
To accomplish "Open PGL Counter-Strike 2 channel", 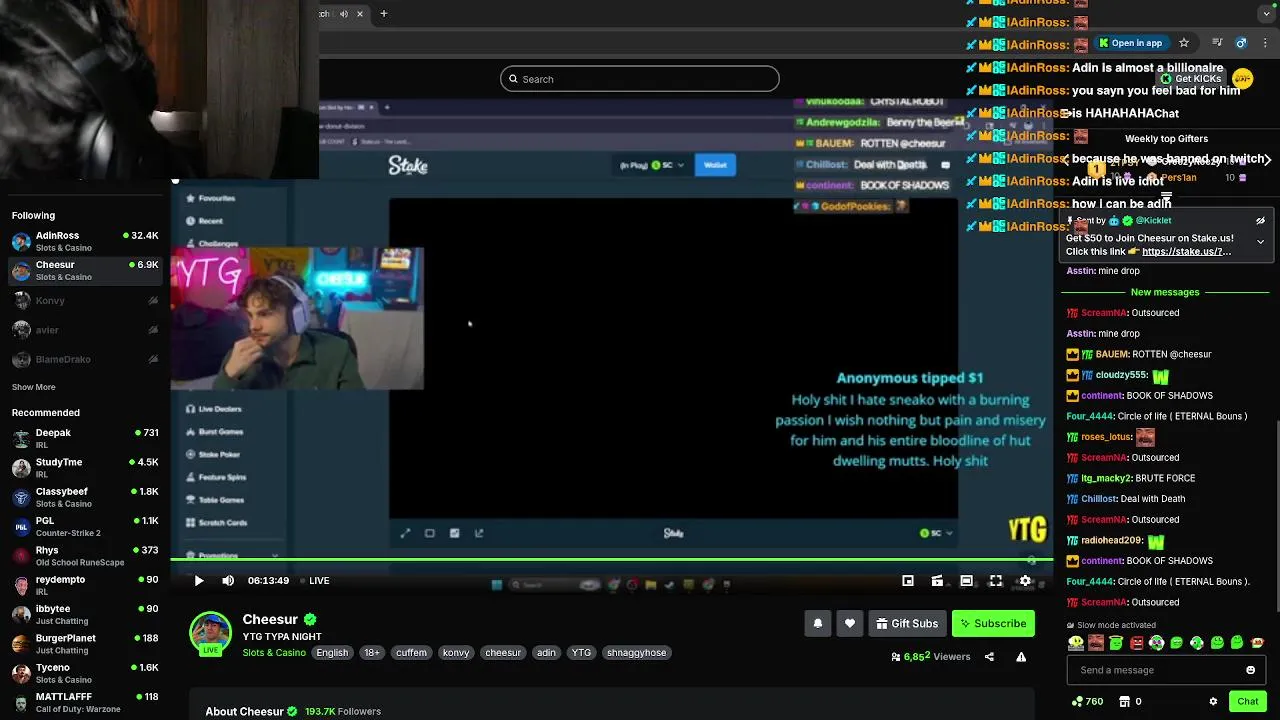I will click(x=85, y=527).
